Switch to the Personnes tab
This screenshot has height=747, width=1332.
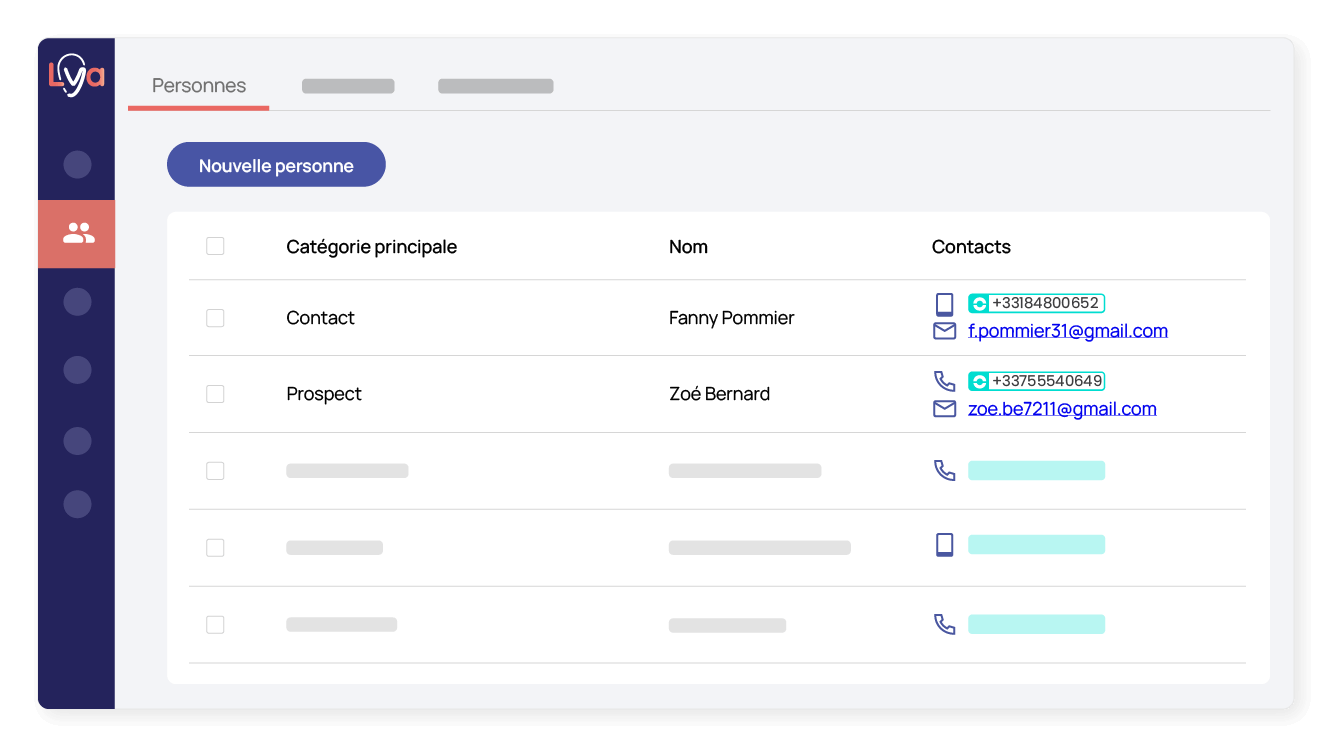199,86
